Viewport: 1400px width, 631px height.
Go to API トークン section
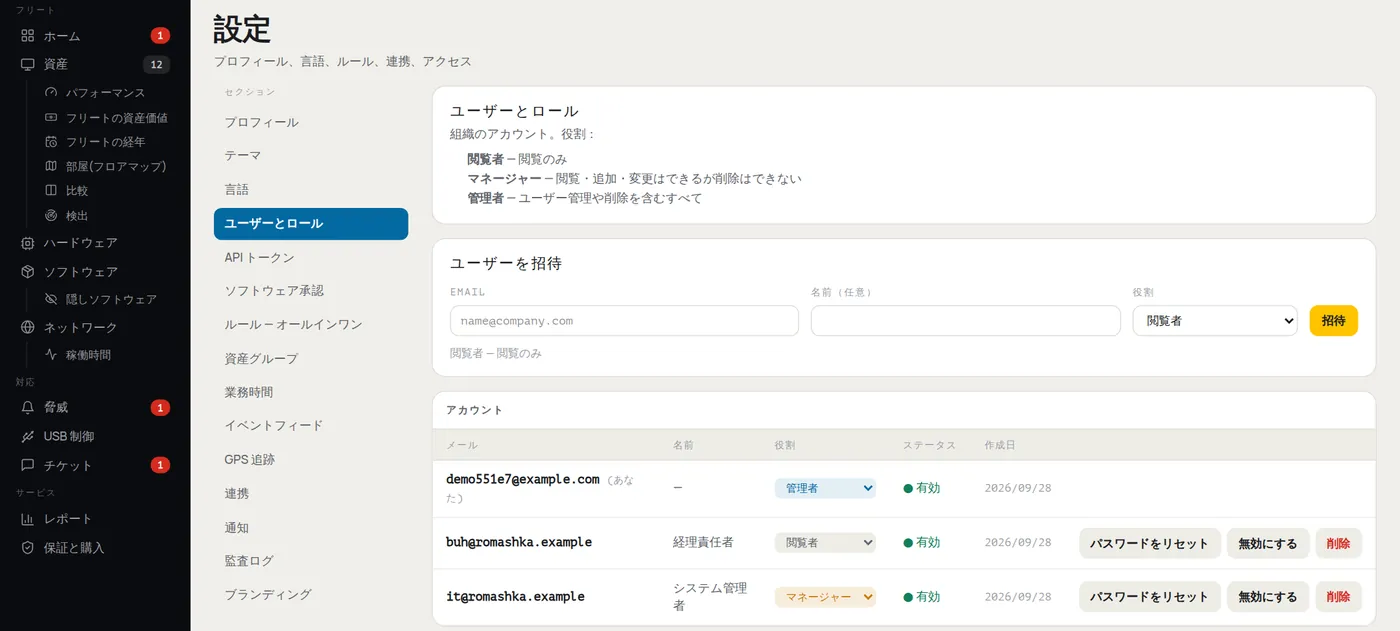(311, 257)
